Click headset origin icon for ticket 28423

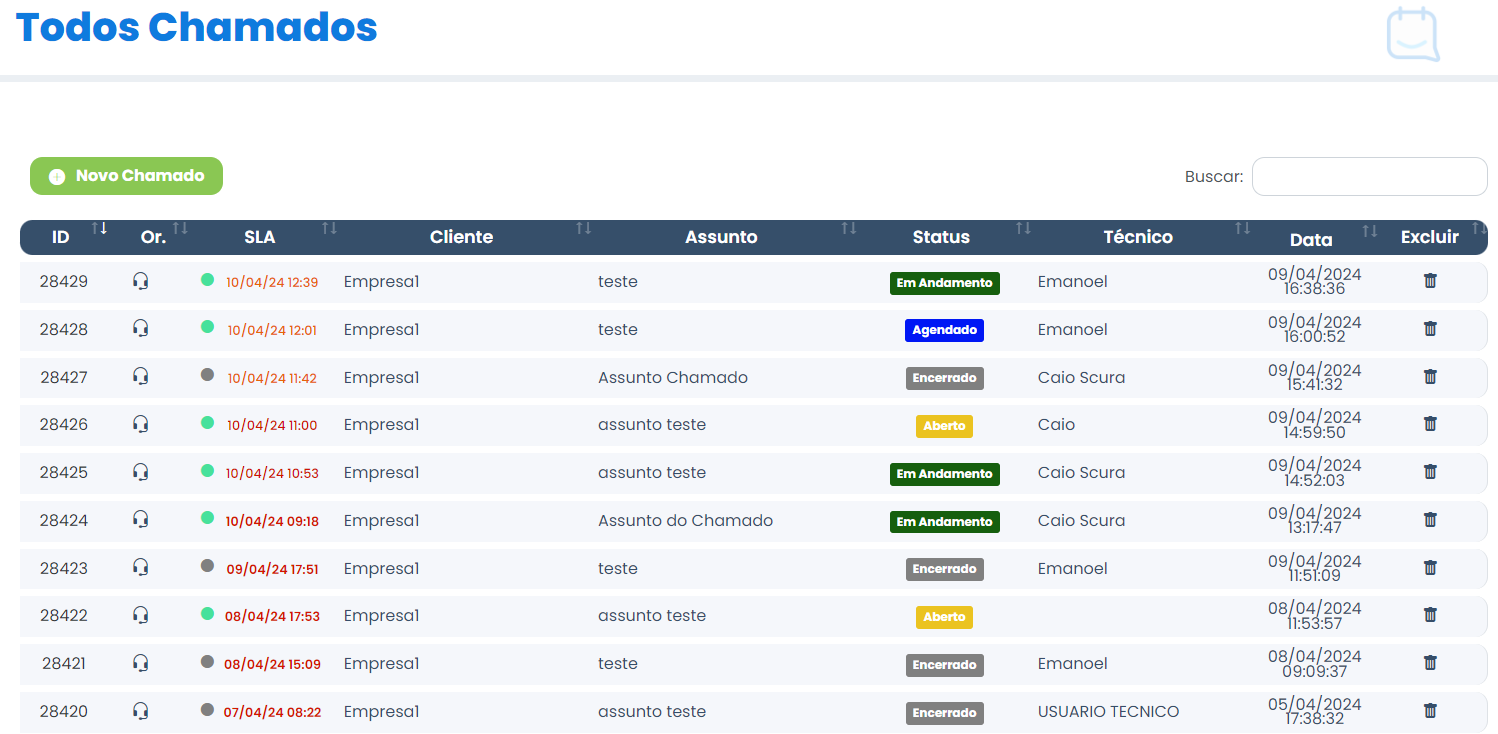pyautogui.click(x=141, y=567)
